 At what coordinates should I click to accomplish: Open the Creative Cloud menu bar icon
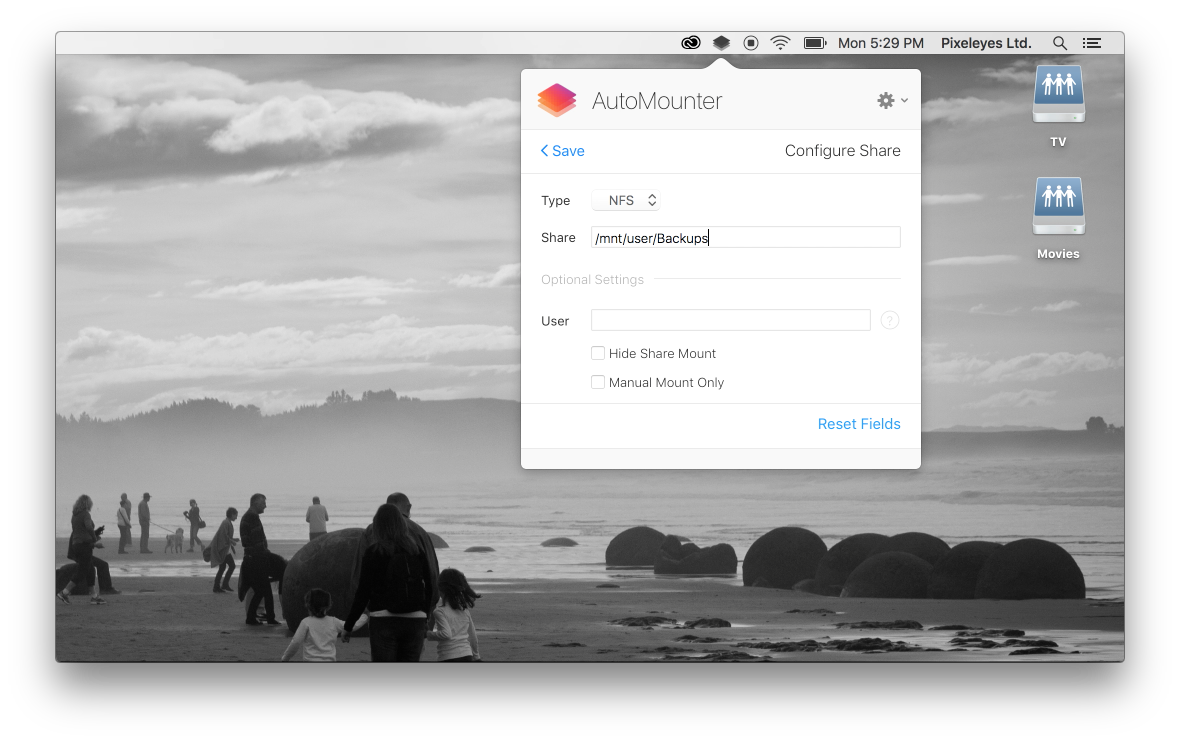pyautogui.click(x=690, y=43)
